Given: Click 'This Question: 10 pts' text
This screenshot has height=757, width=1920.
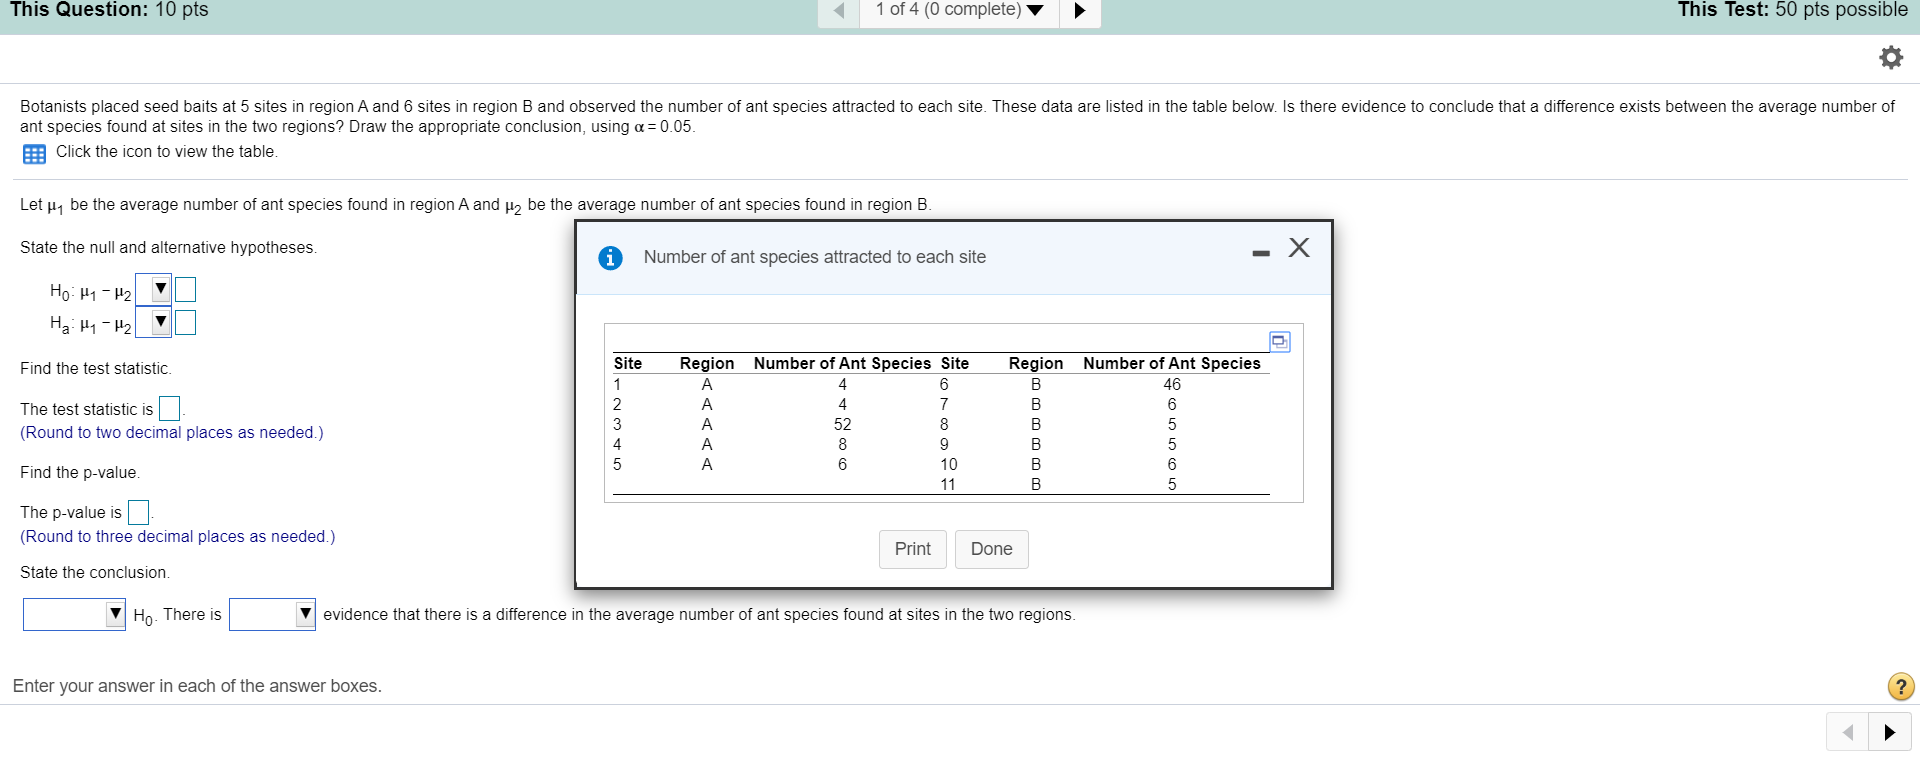Looking at the screenshot, I should point(110,10).
